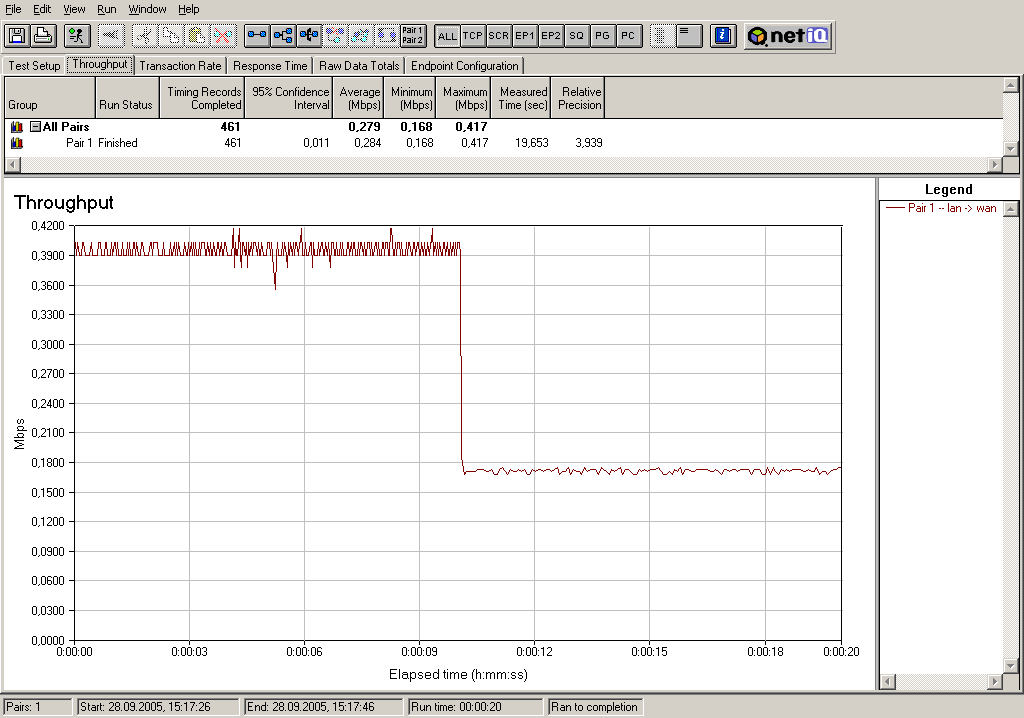Click the Pair 1 Pair 2 compare icon
This screenshot has width=1024, height=718.
[x=413, y=35]
